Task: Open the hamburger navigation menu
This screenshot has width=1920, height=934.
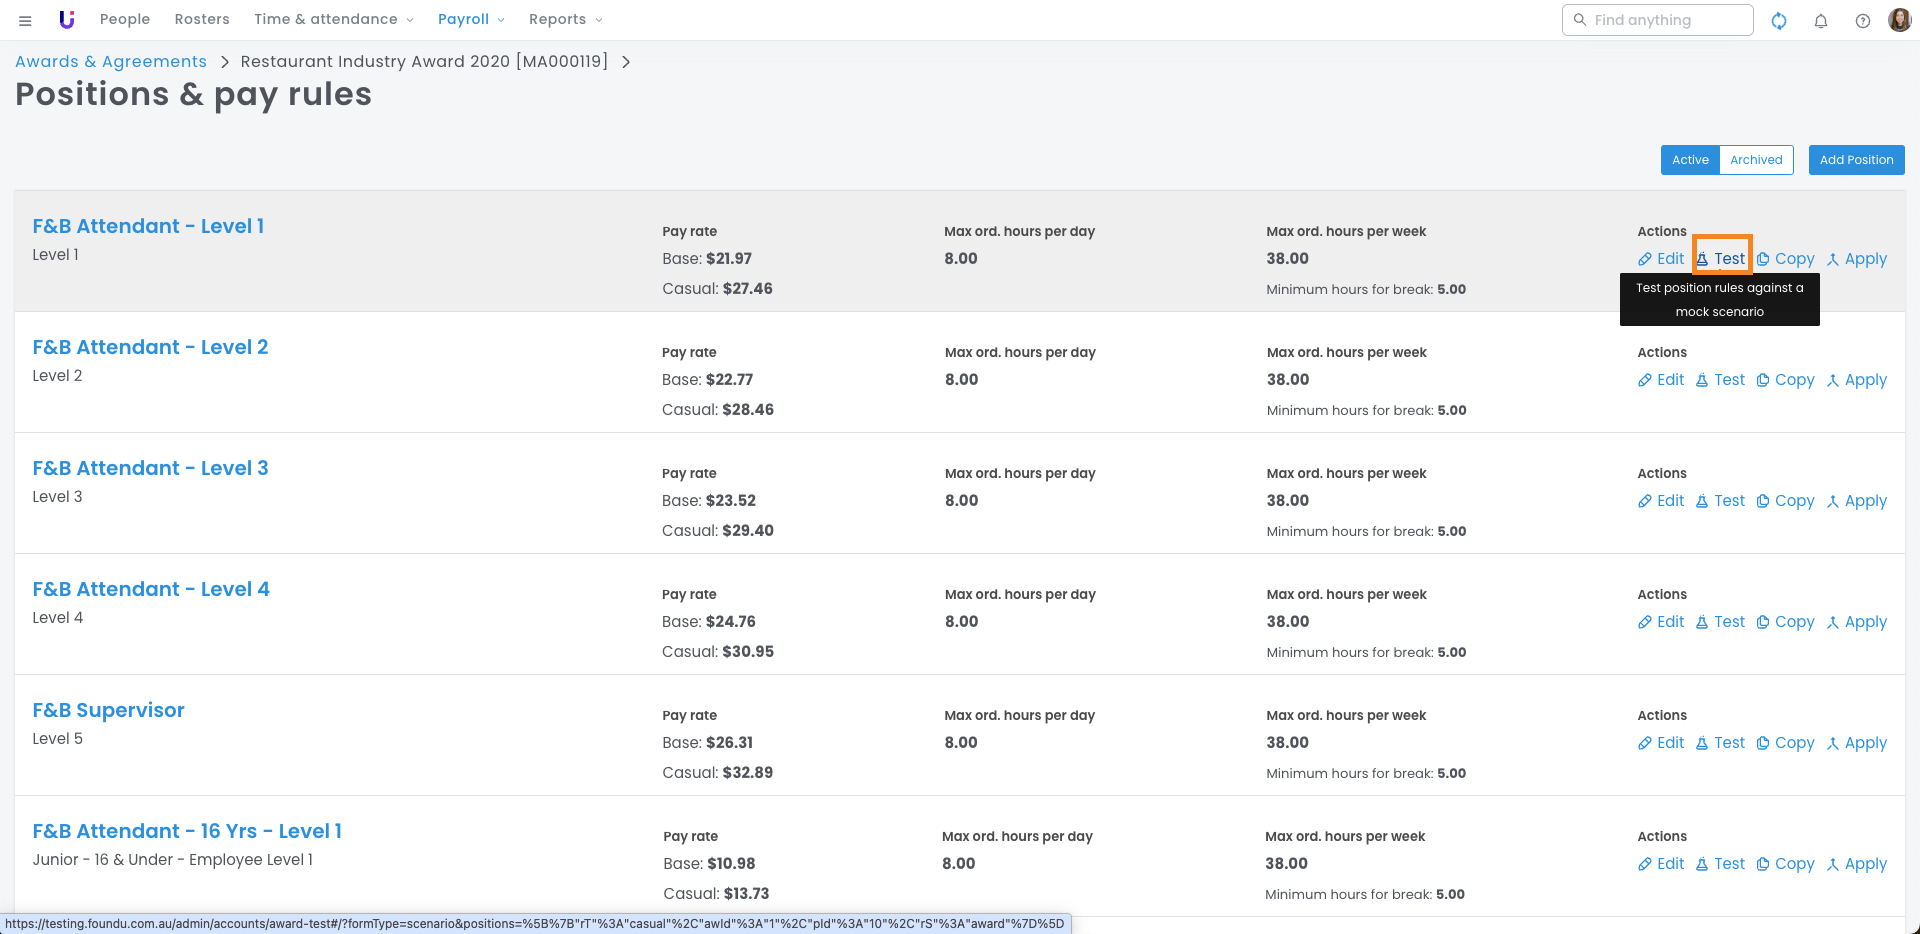Action: (x=25, y=20)
